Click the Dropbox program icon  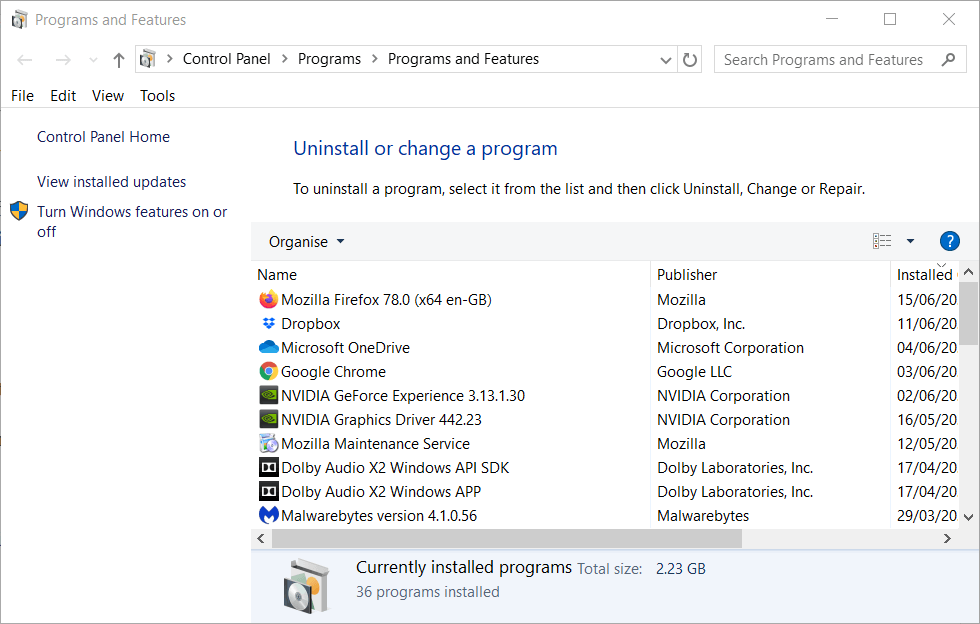click(269, 323)
